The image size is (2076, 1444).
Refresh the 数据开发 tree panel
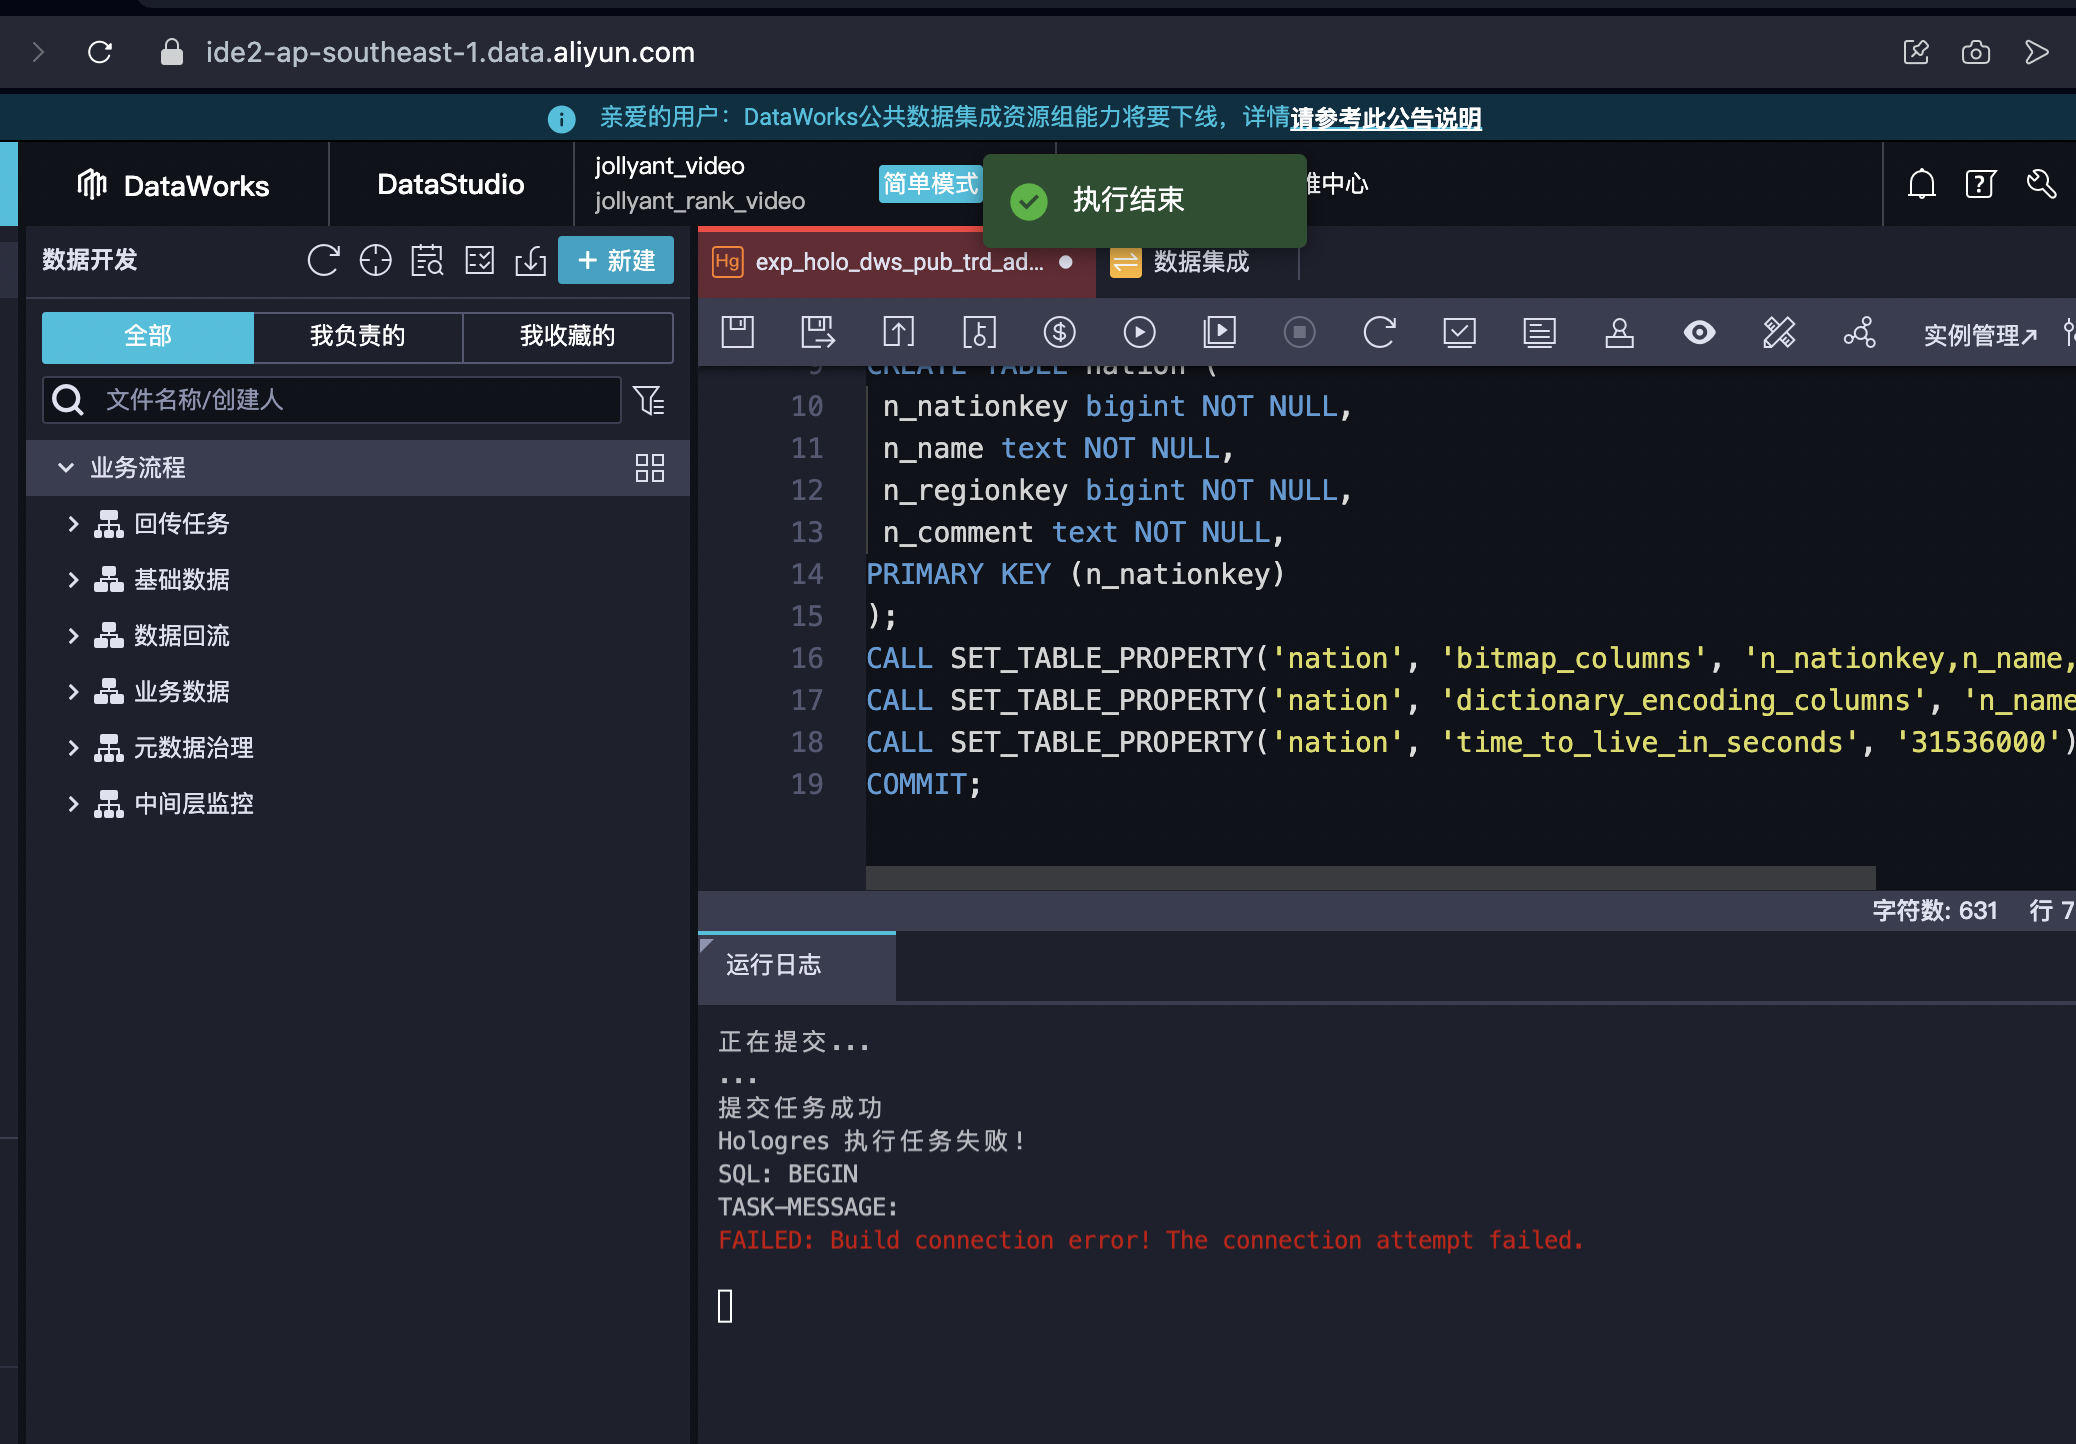coord(323,261)
